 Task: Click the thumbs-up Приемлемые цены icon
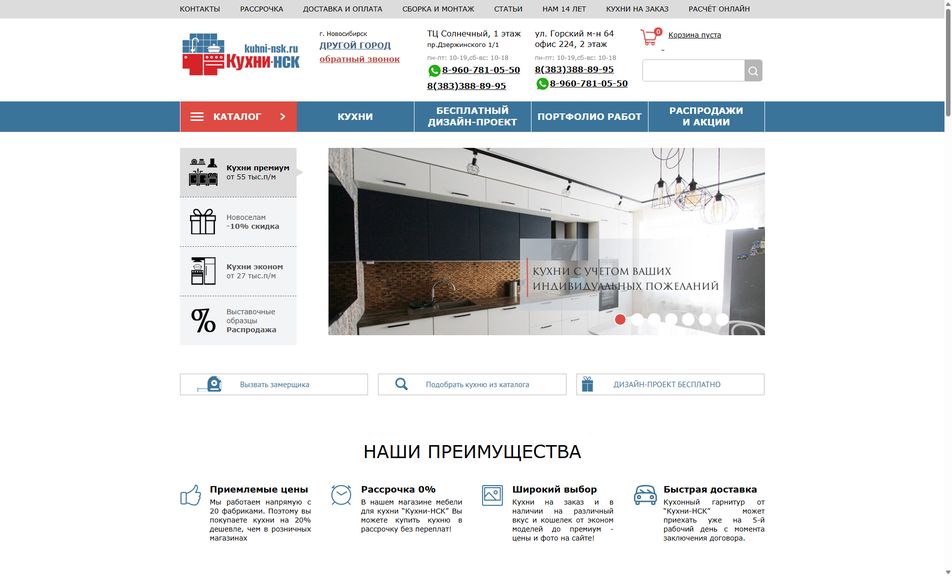[191, 495]
